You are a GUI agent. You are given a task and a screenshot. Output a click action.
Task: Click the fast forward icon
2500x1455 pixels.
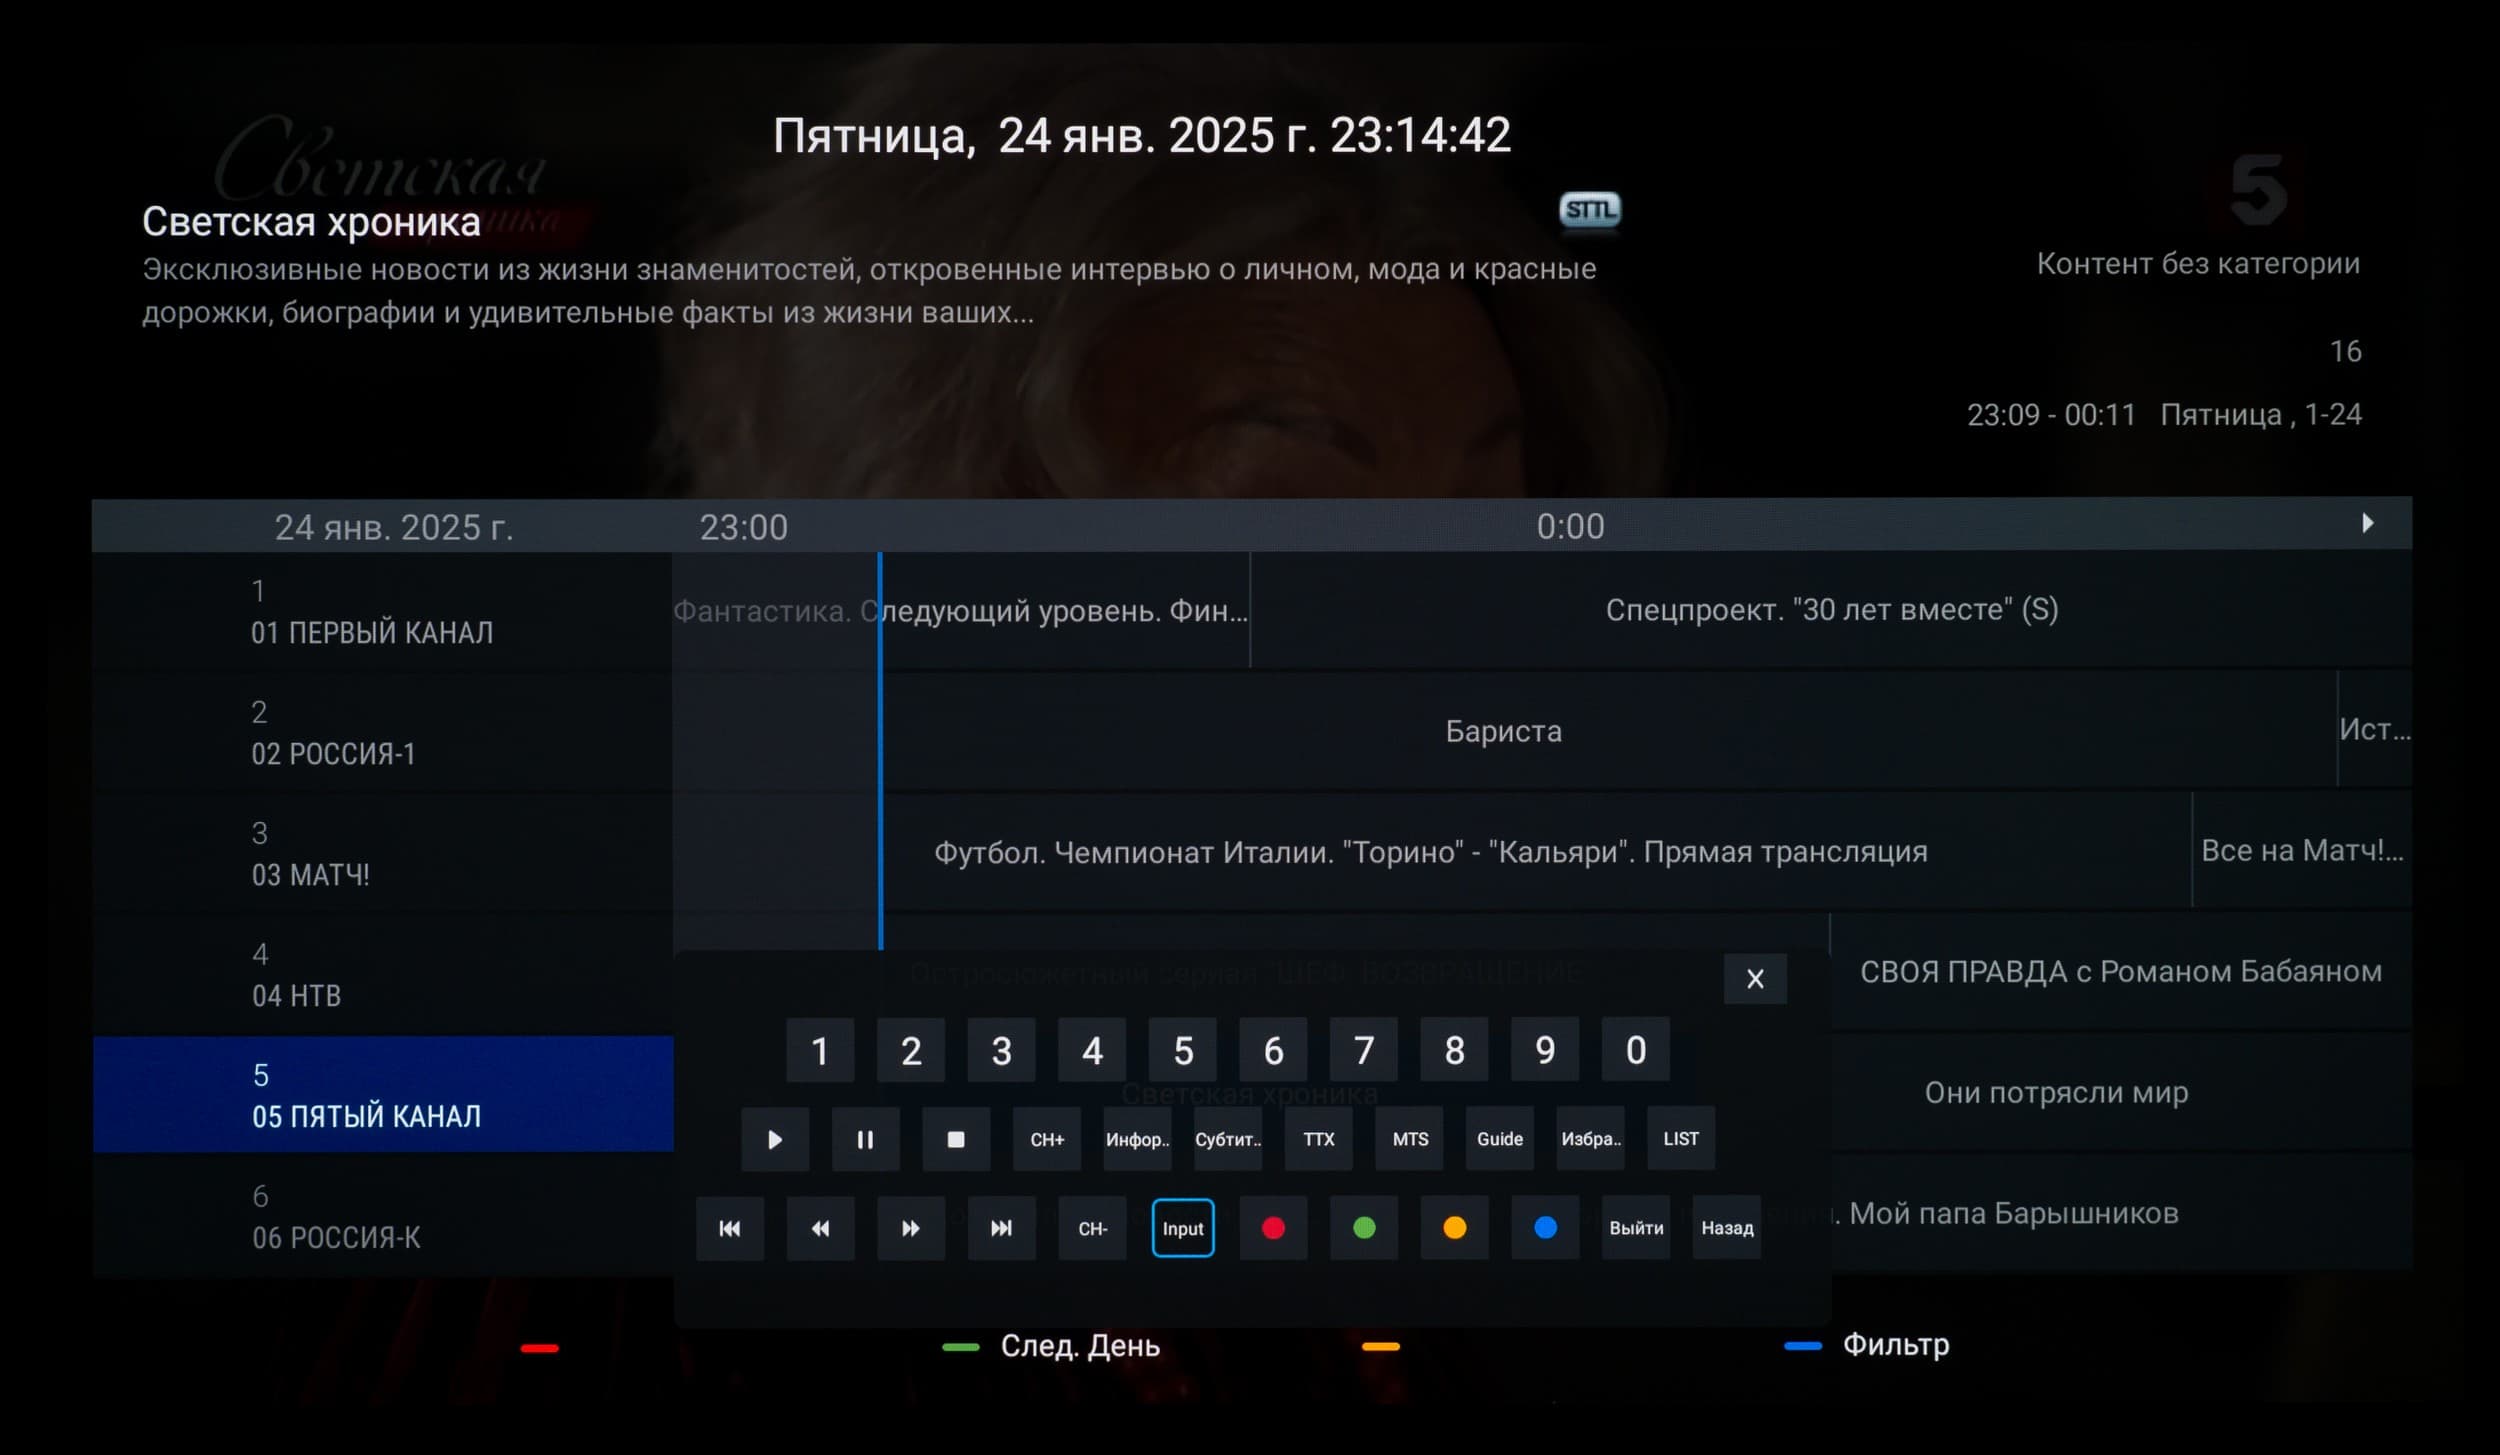(910, 1228)
